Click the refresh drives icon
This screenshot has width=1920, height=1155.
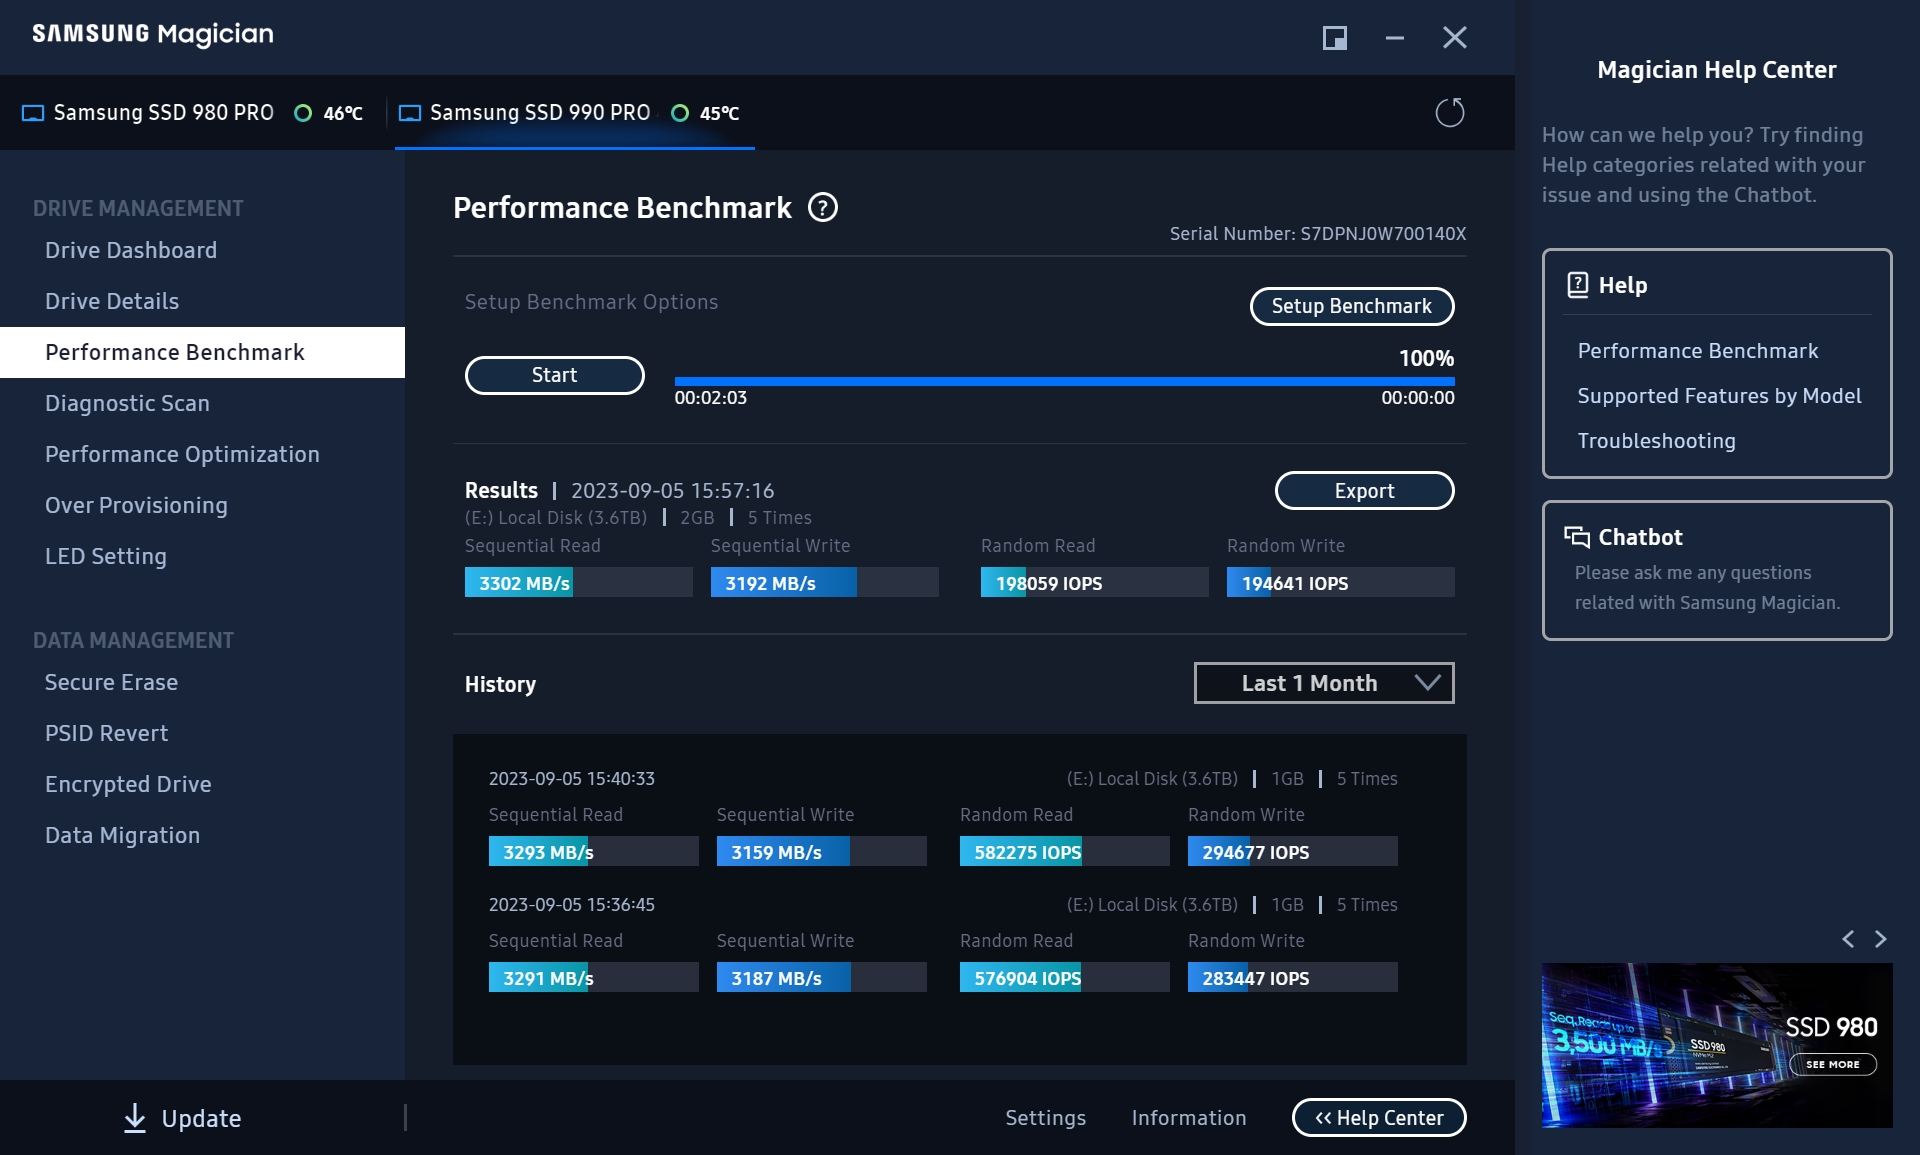[1449, 112]
